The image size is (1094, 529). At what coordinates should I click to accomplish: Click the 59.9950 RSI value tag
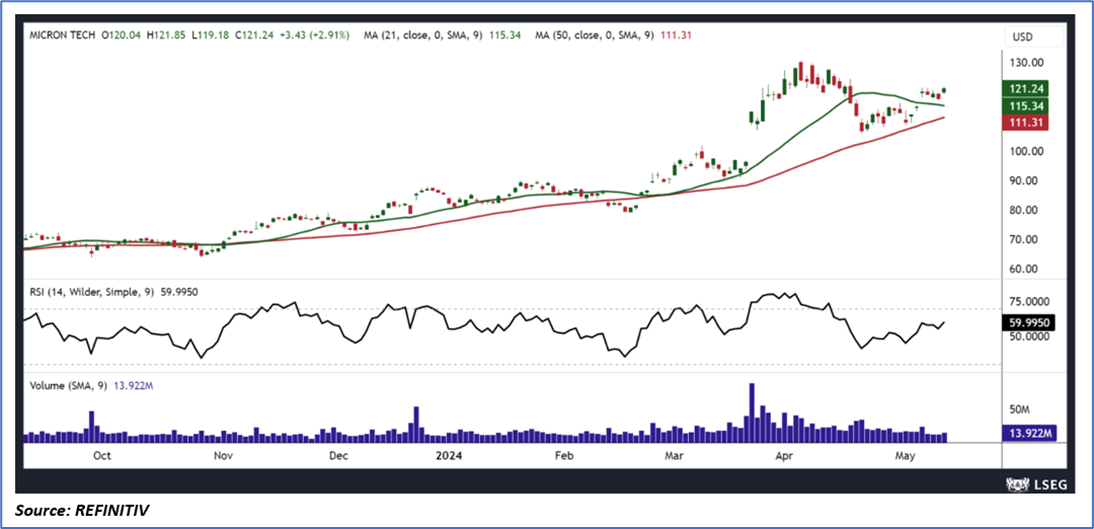click(x=1028, y=322)
